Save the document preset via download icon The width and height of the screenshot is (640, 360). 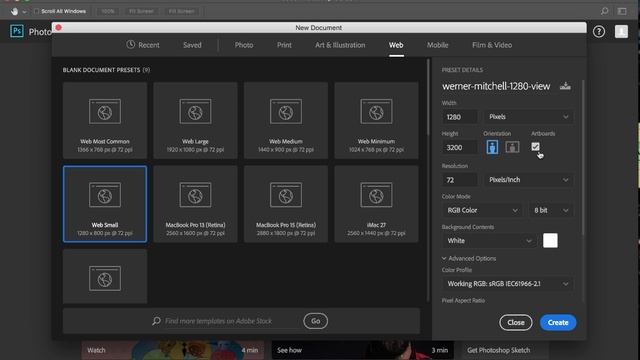(565, 86)
